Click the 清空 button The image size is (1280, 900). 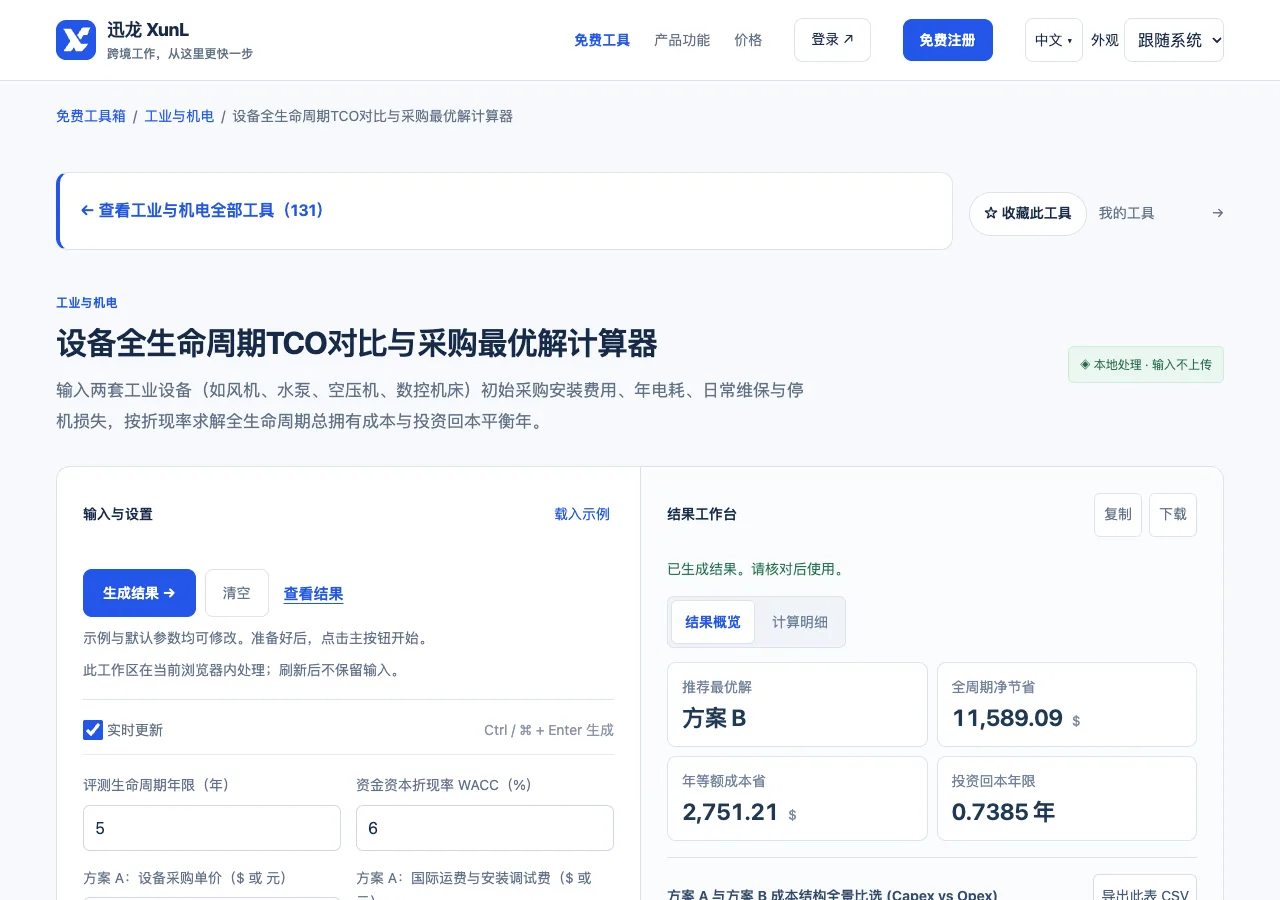pos(237,593)
